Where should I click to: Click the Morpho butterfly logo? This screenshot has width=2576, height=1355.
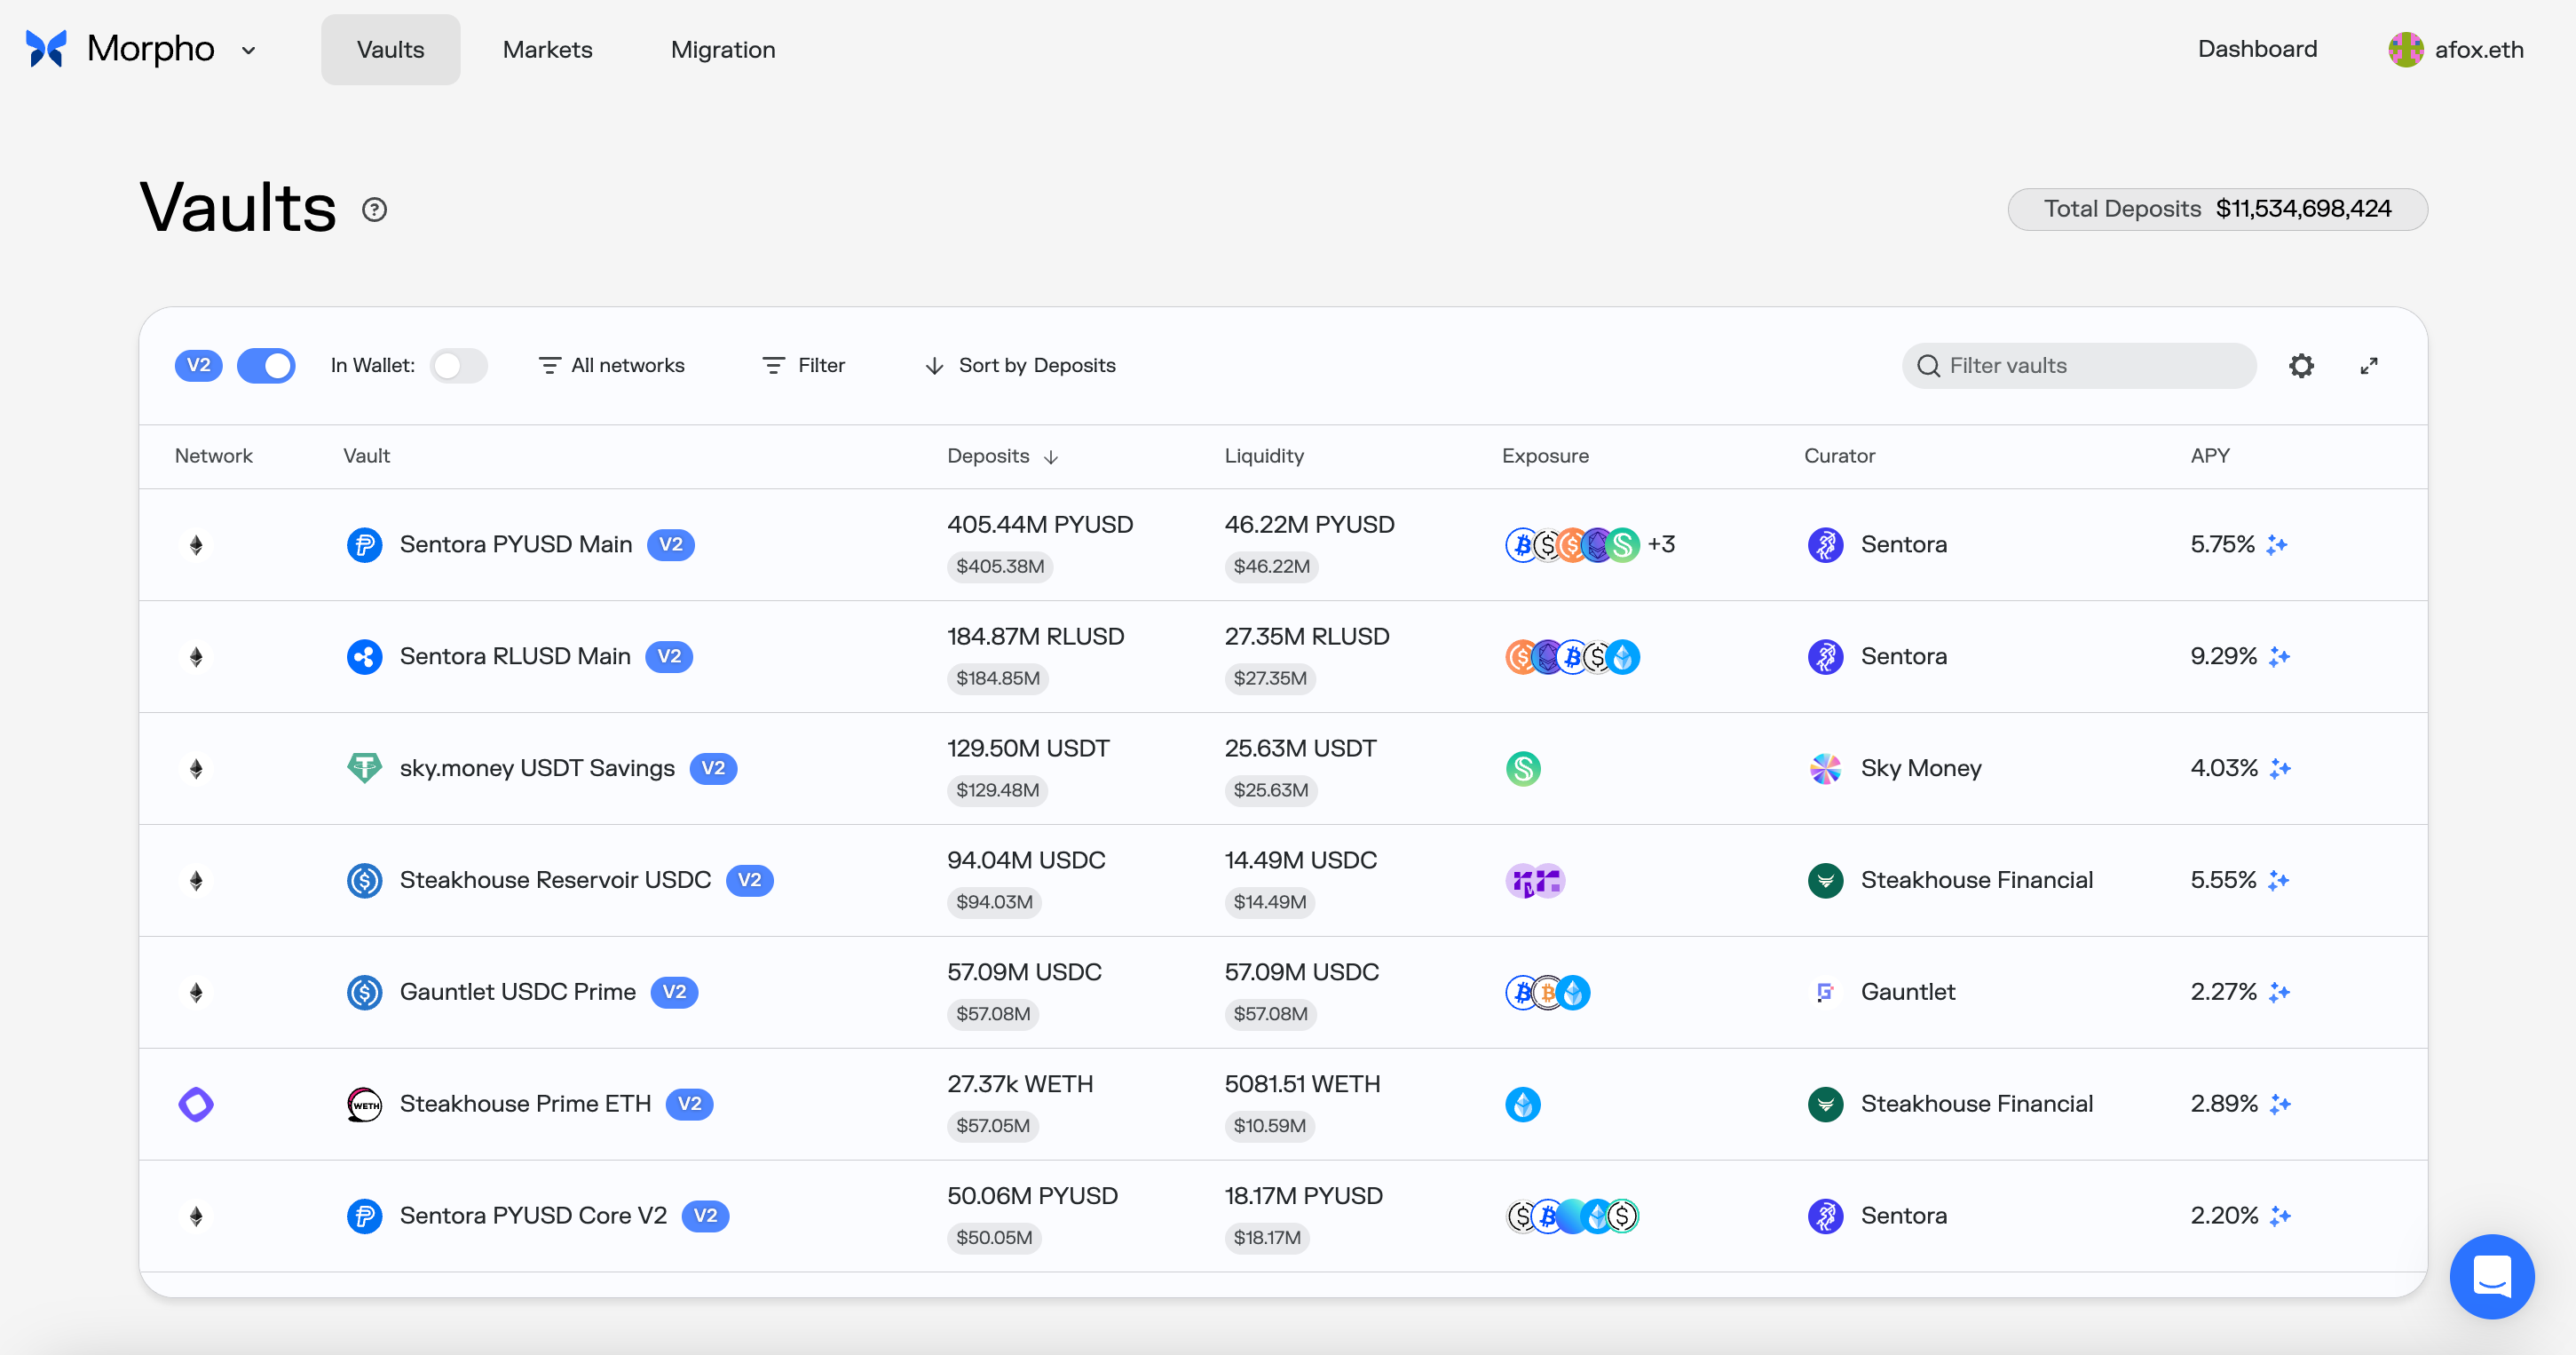coord(46,49)
